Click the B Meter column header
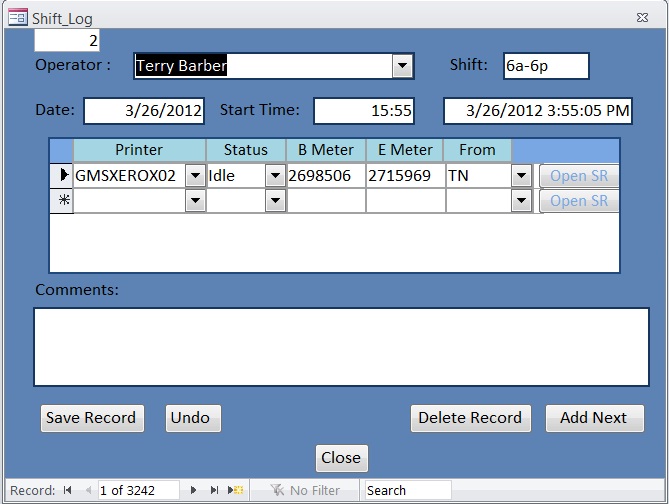669x504 pixels. pyautogui.click(x=326, y=150)
